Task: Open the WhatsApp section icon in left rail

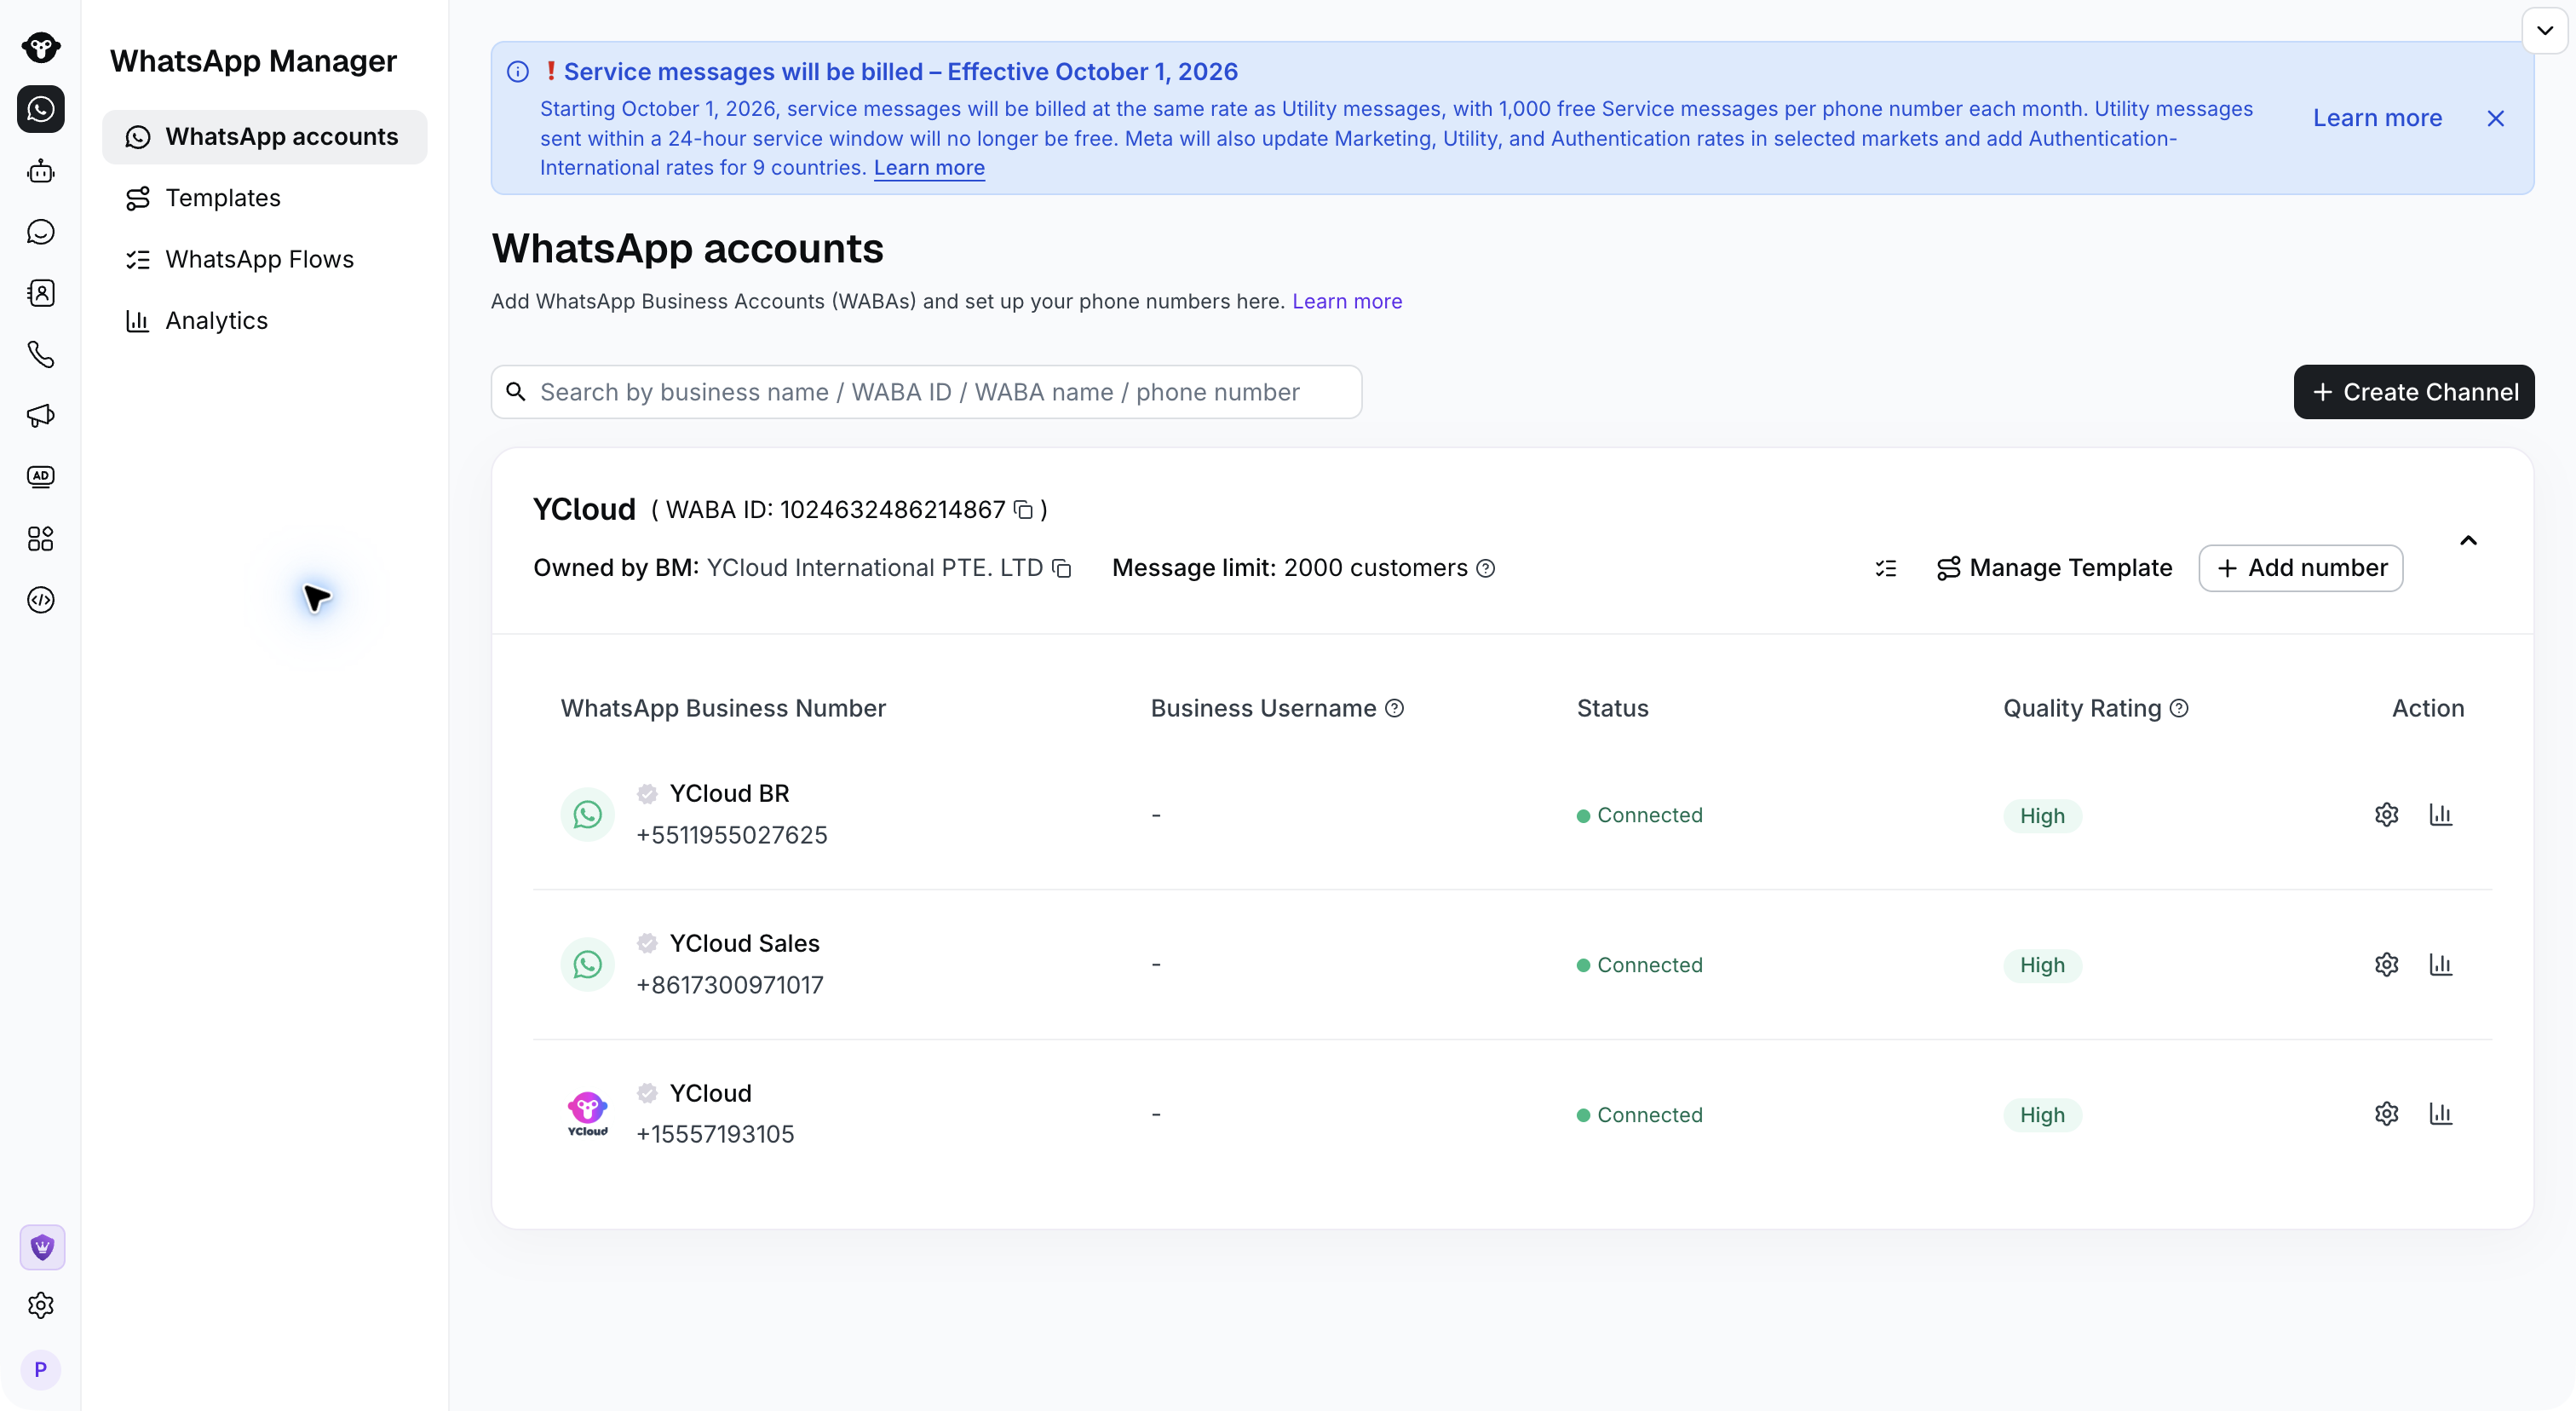Action: (41, 109)
